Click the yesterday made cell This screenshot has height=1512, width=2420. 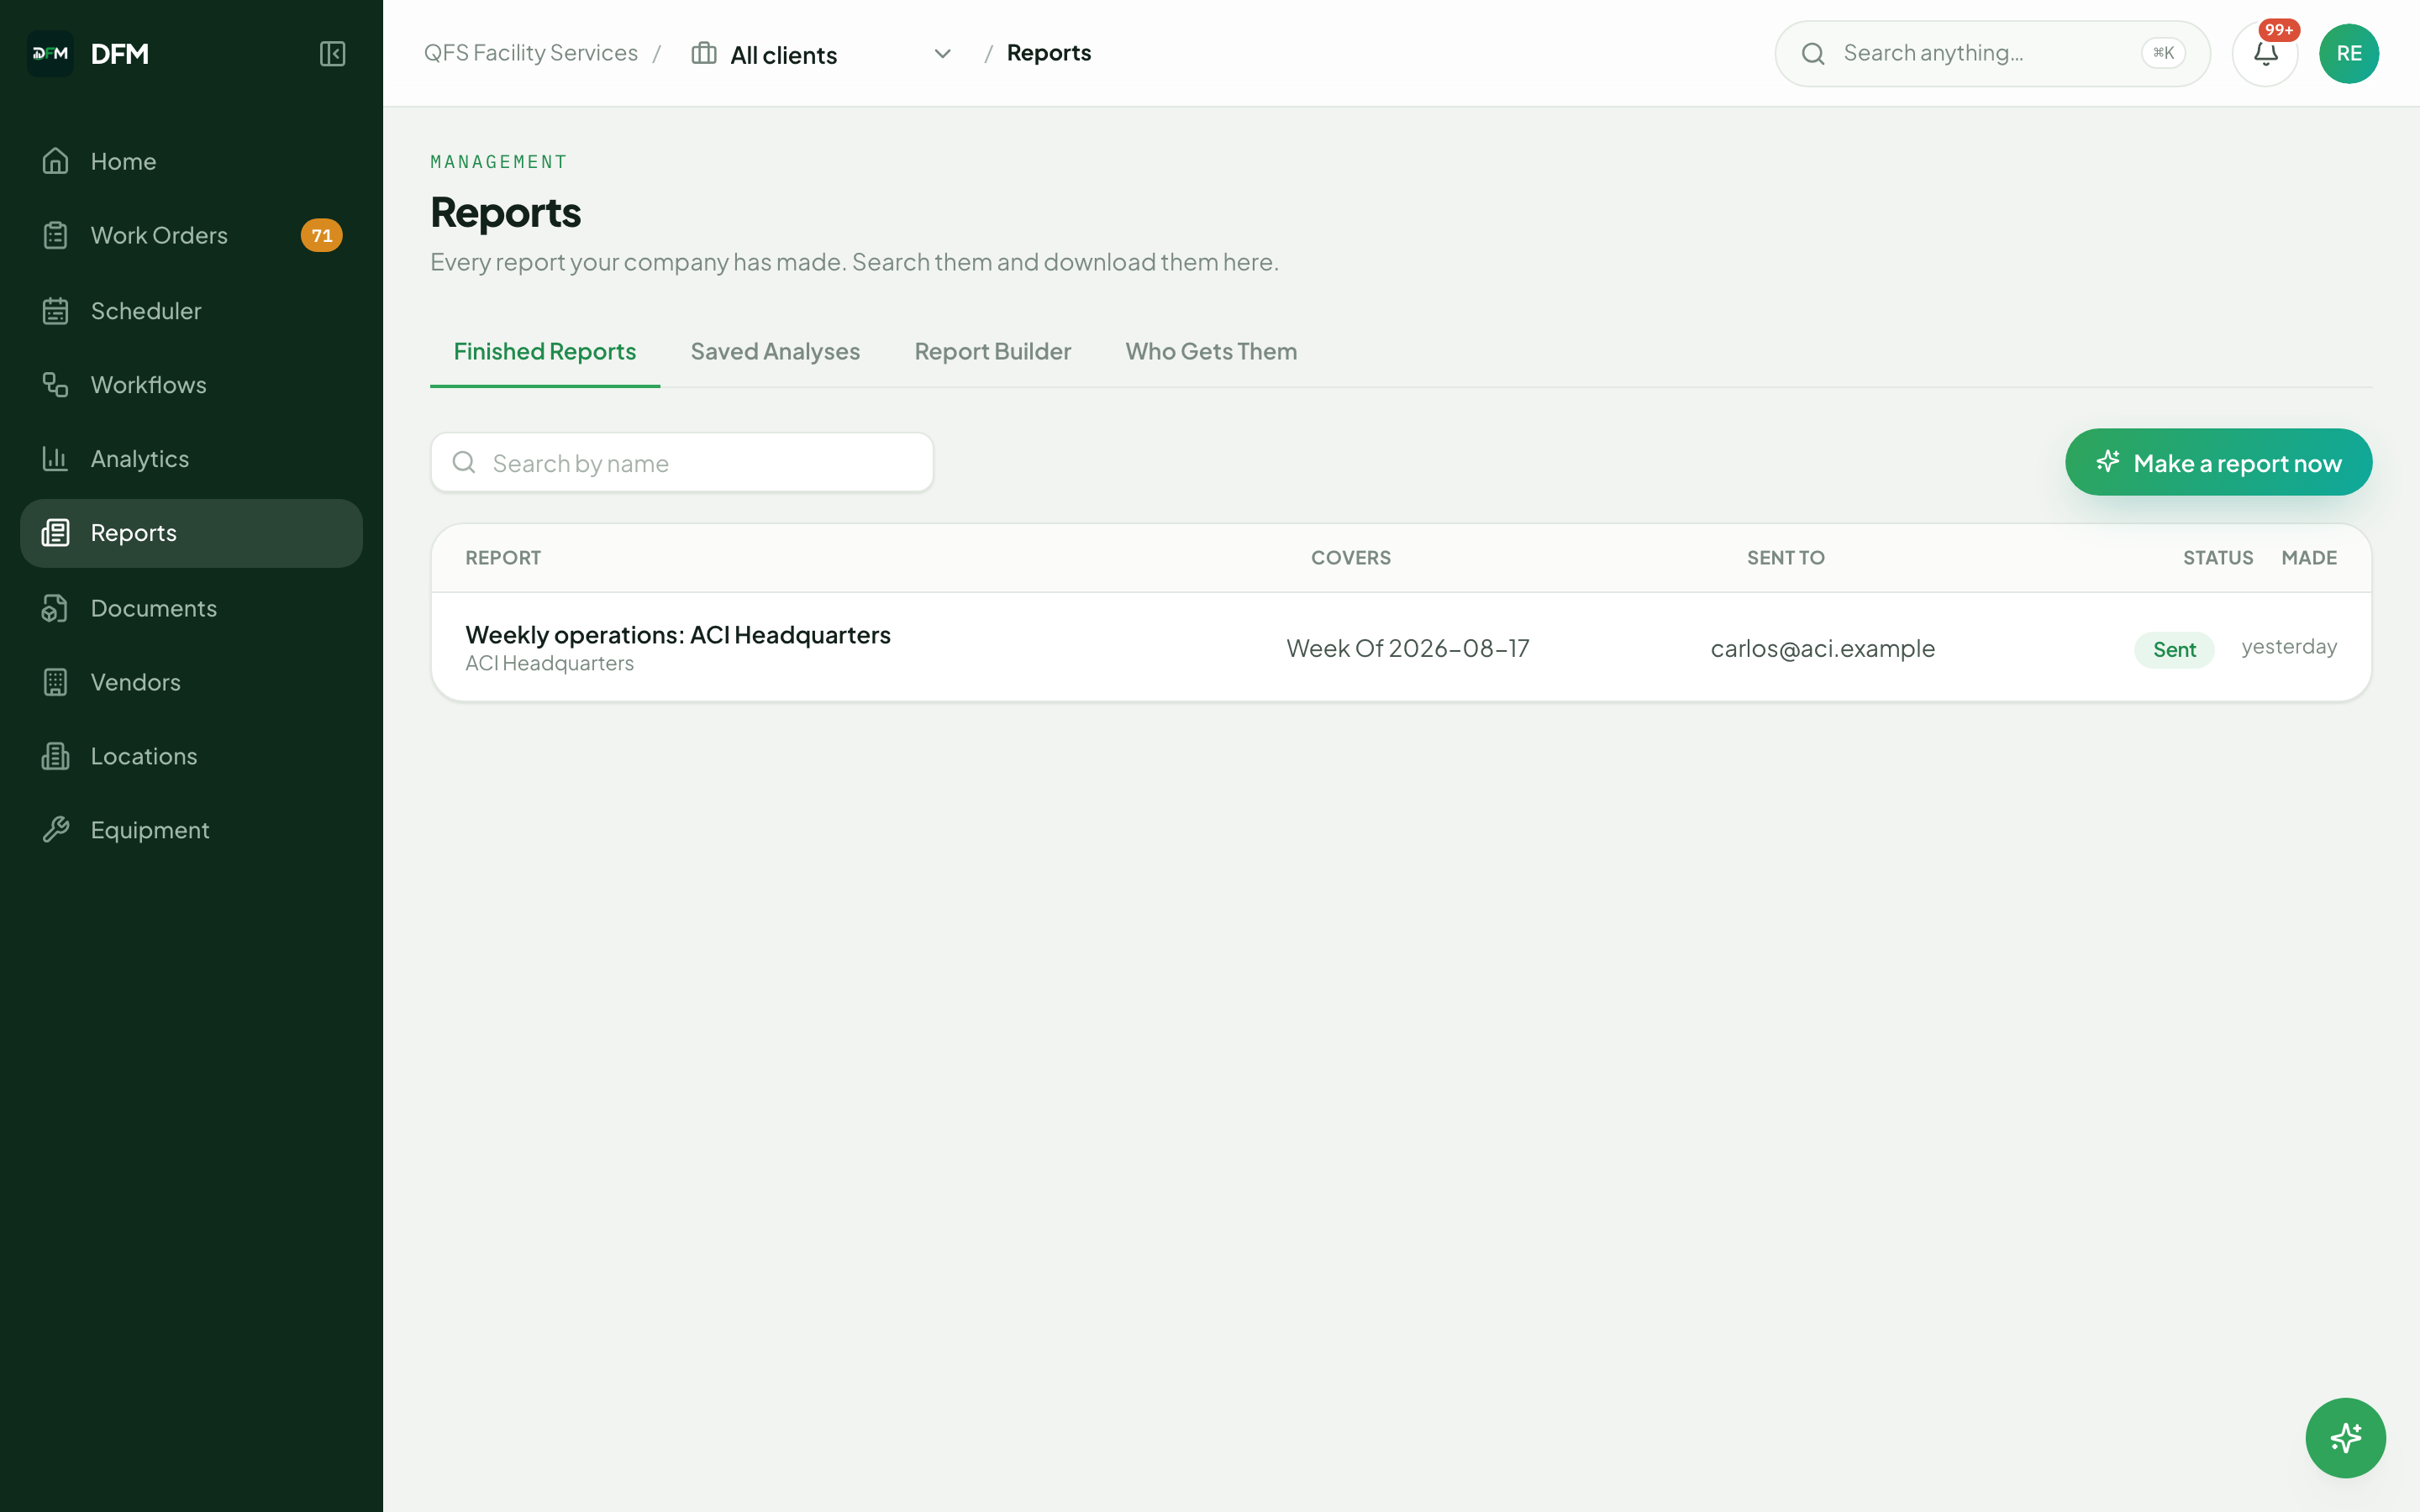click(x=2288, y=647)
